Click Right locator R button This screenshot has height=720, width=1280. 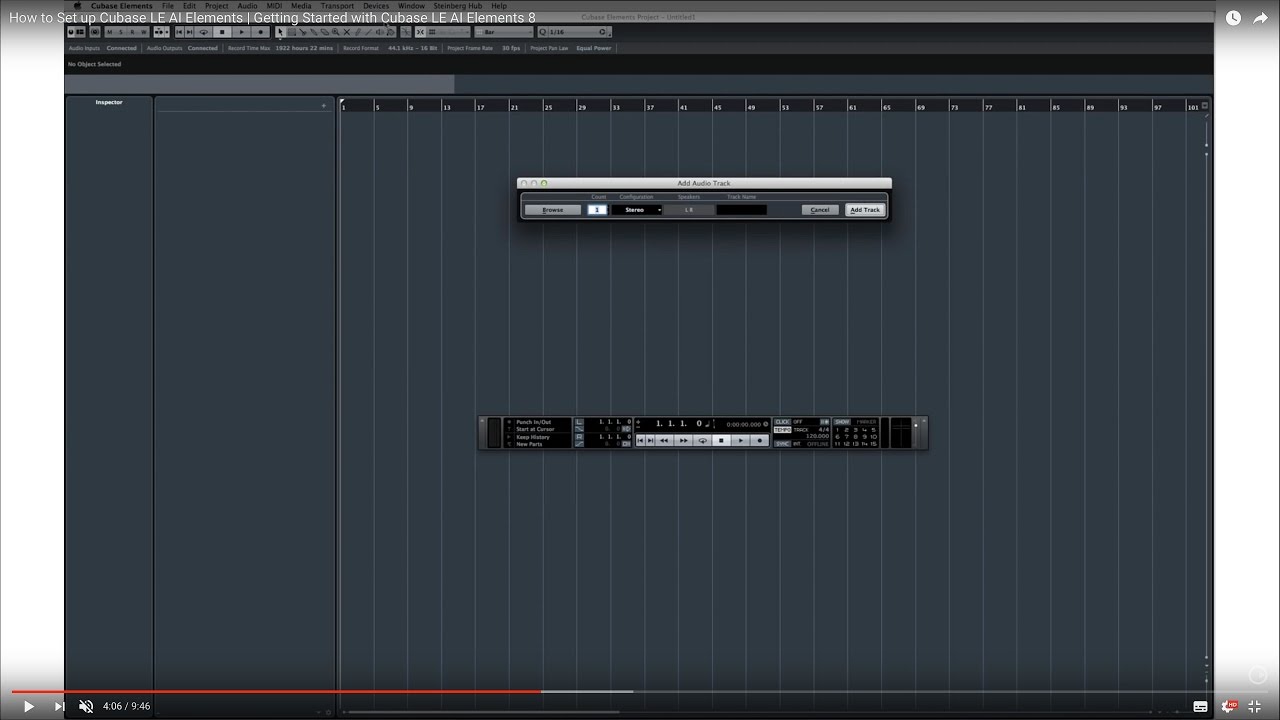point(579,437)
